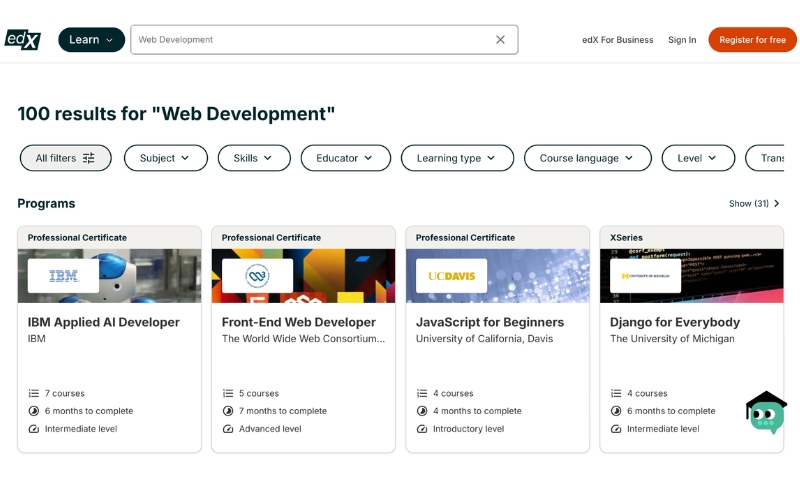This screenshot has width=800, height=500.
Task: Click the Register for free button
Action: click(x=753, y=40)
